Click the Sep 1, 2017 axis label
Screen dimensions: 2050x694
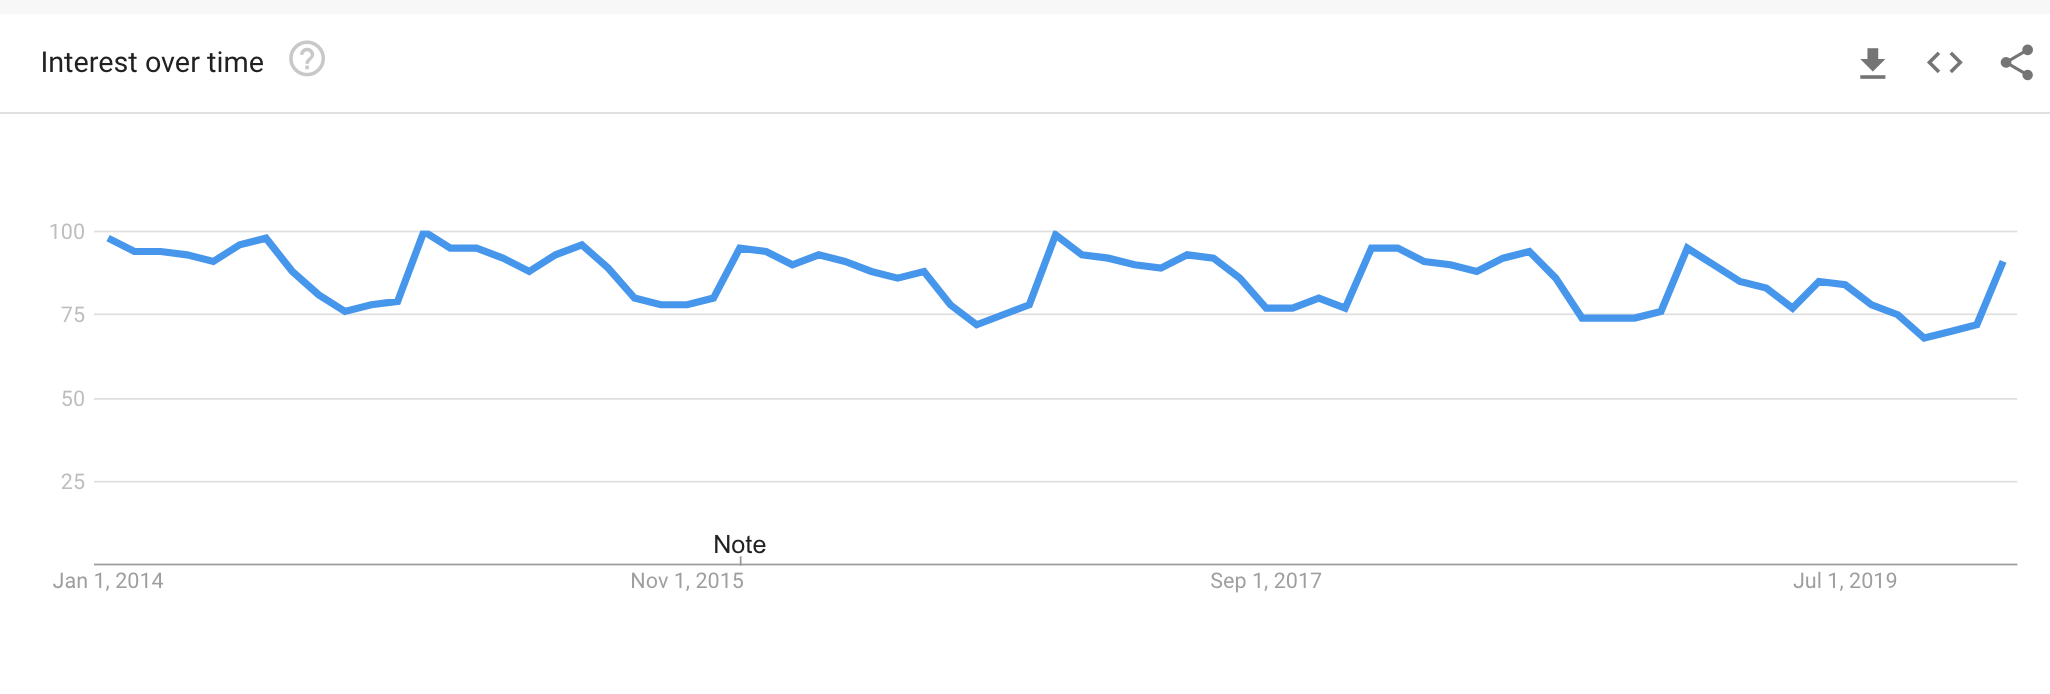pyautogui.click(x=1265, y=580)
